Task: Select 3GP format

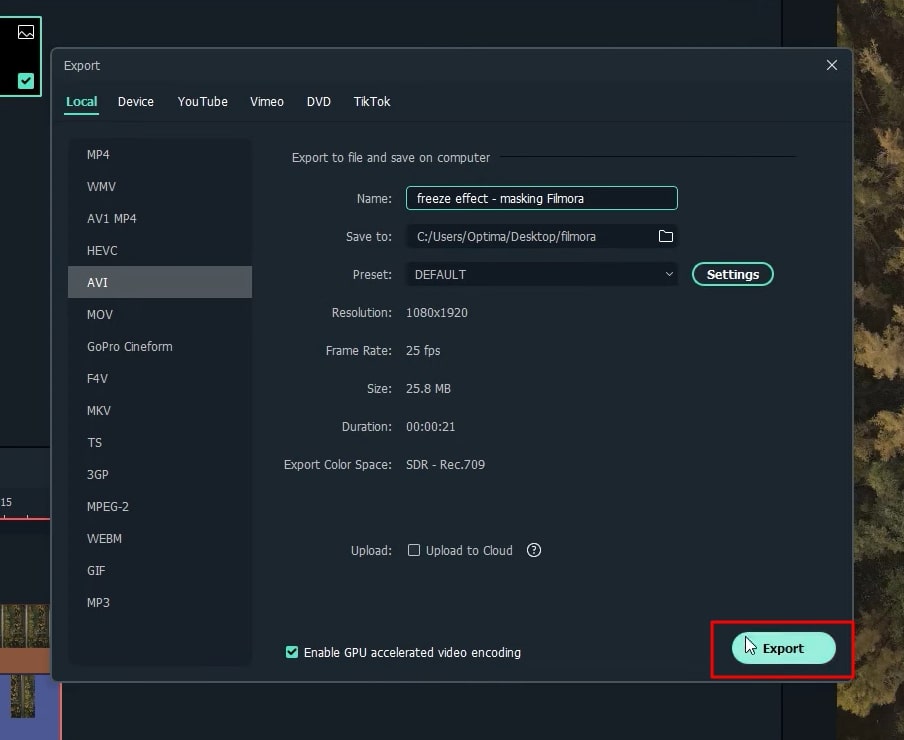Action: (160, 474)
